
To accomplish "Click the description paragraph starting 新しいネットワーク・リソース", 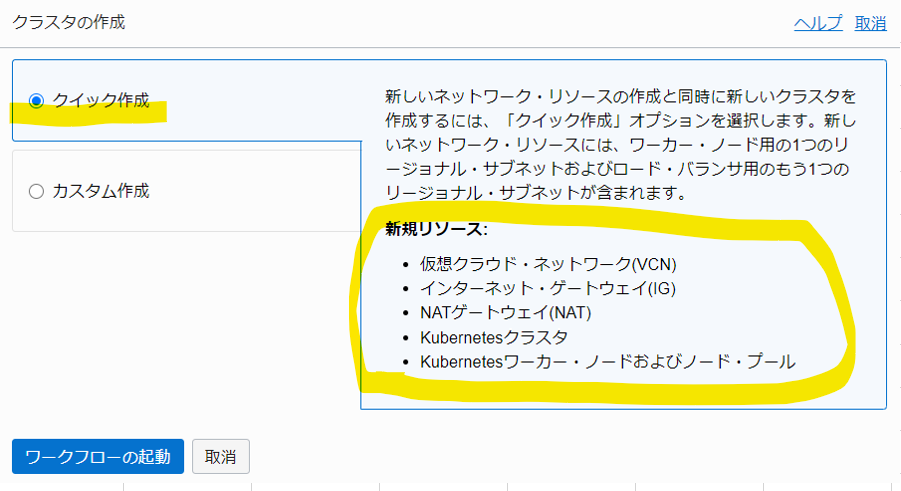I will click(621, 144).
